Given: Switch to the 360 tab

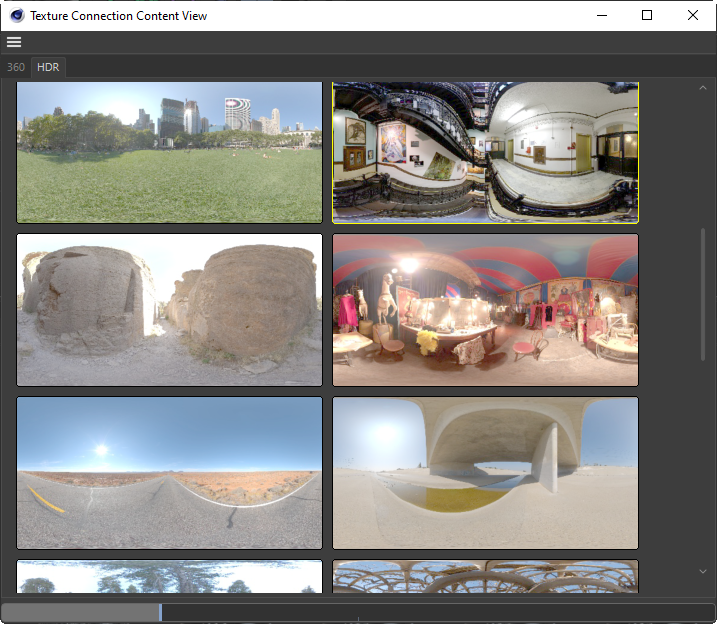Looking at the screenshot, I should click(x=16, y=67).
